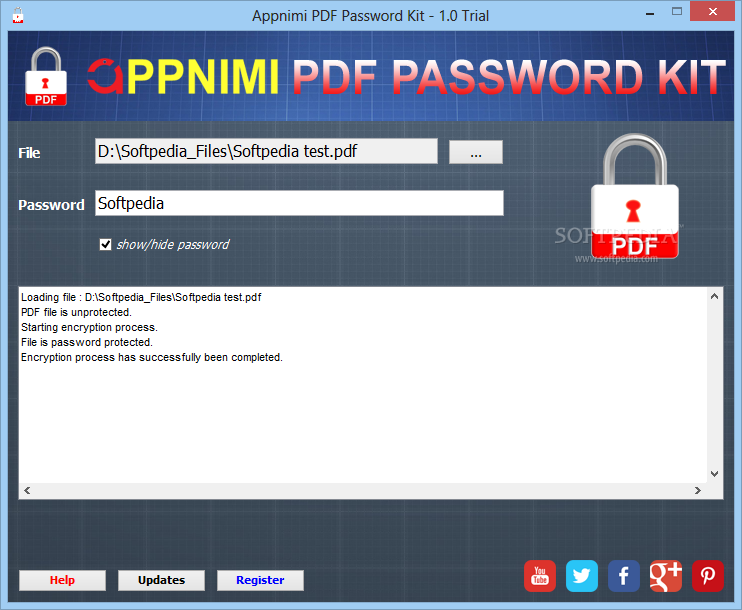Click the log scroll up arrow
The width and height of the screenshot is (742, 610).
tap(715, 297)
